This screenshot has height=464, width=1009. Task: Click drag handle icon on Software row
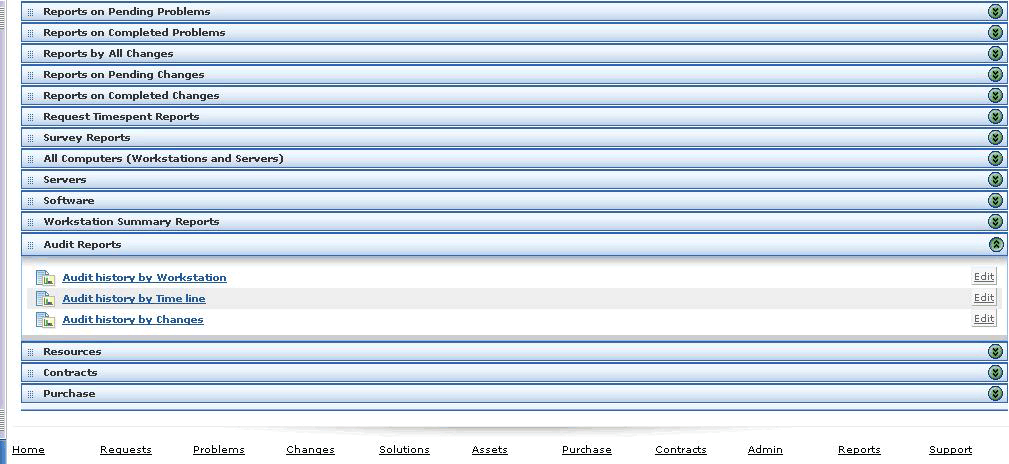pos(30,201)
